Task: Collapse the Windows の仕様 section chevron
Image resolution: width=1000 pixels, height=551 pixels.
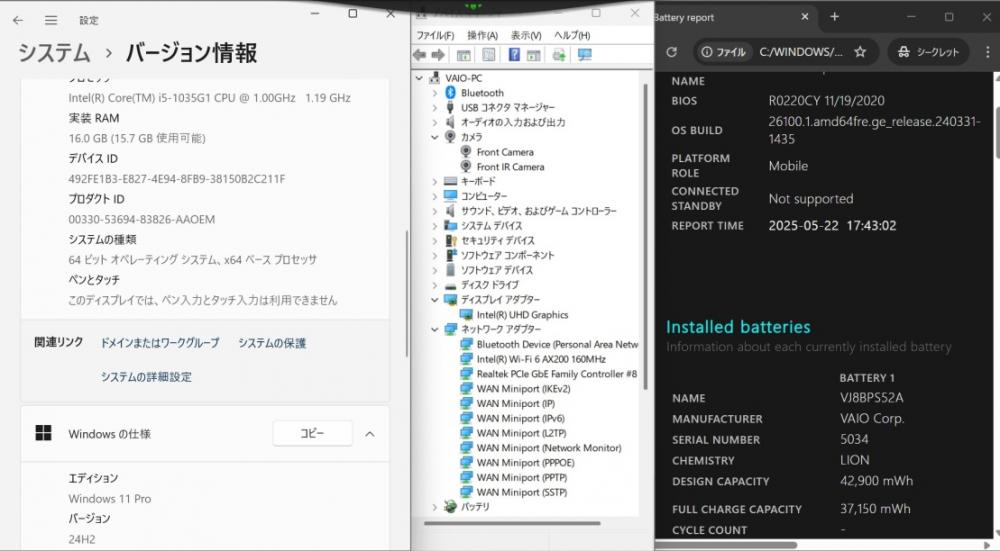Action: [x=370, y=434]
